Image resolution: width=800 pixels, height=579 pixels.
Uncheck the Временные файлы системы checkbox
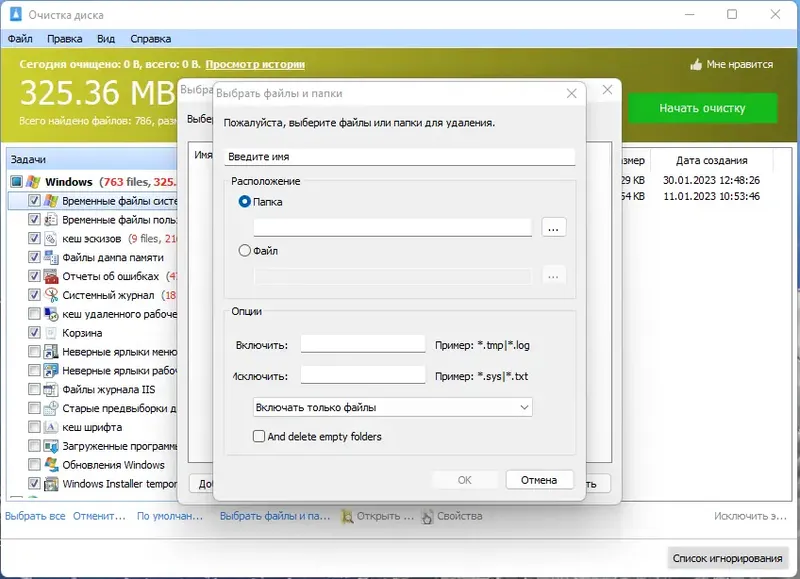pyautogui.click(x=34, y=200)
